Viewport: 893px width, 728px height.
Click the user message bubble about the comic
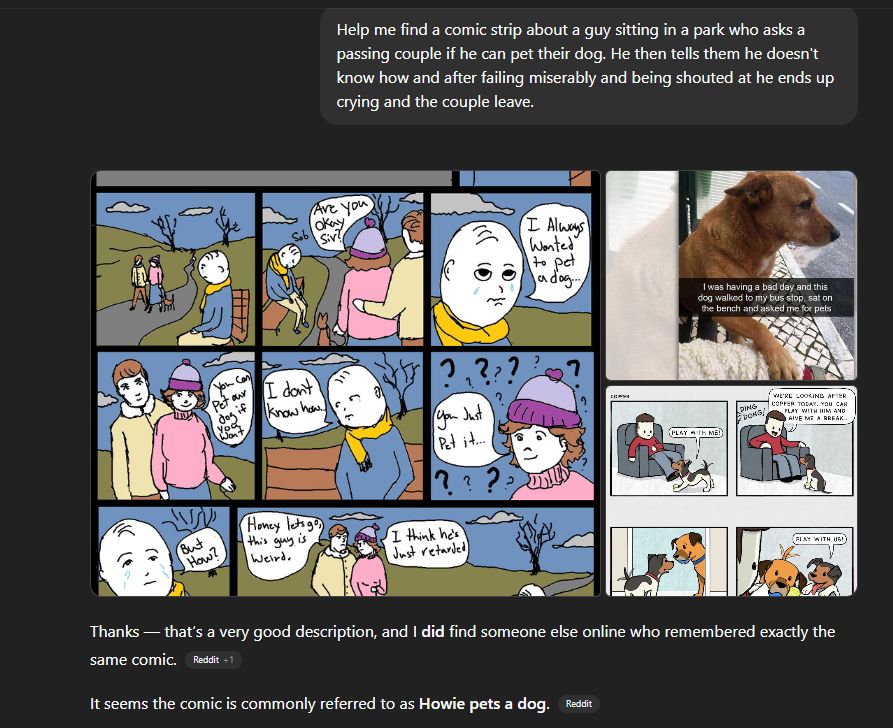pos(589,66)
